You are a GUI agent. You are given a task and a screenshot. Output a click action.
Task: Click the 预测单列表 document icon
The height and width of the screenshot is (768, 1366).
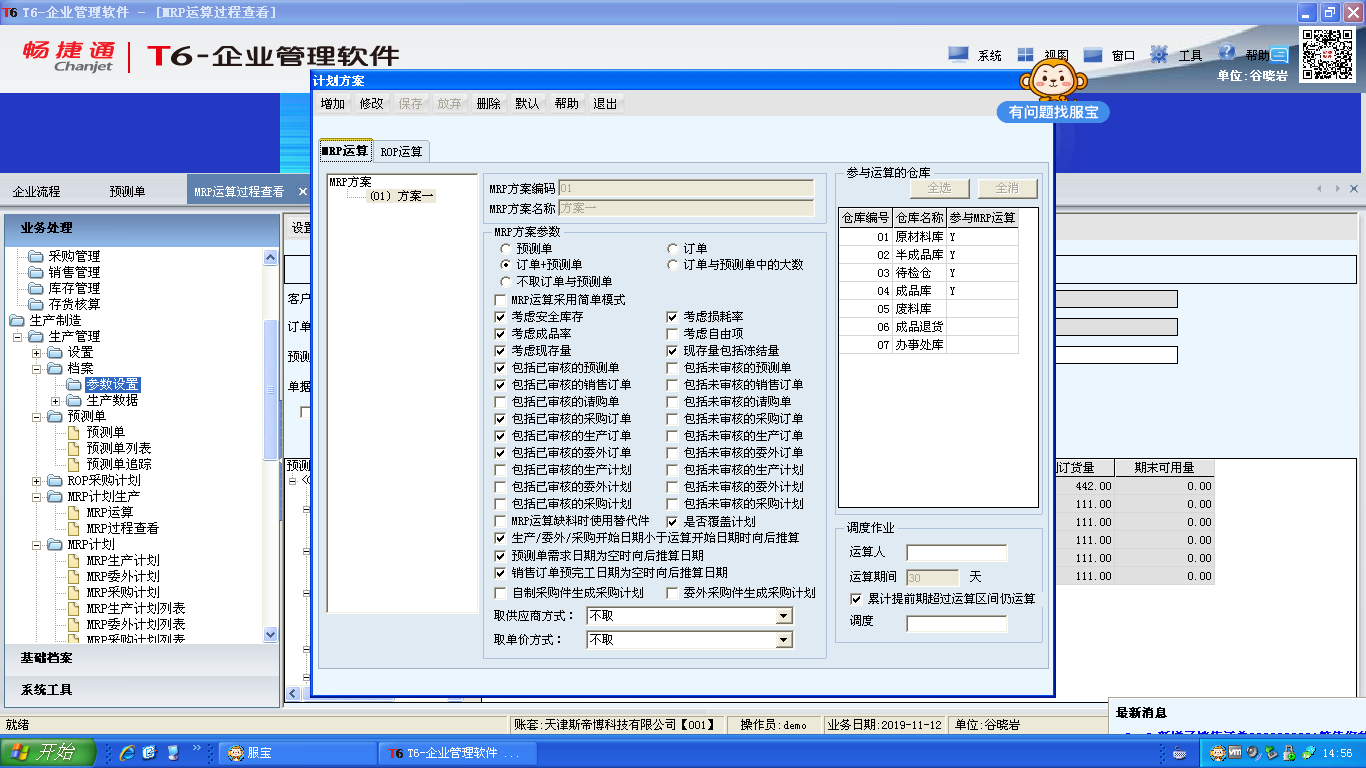[x=74, y=448]
